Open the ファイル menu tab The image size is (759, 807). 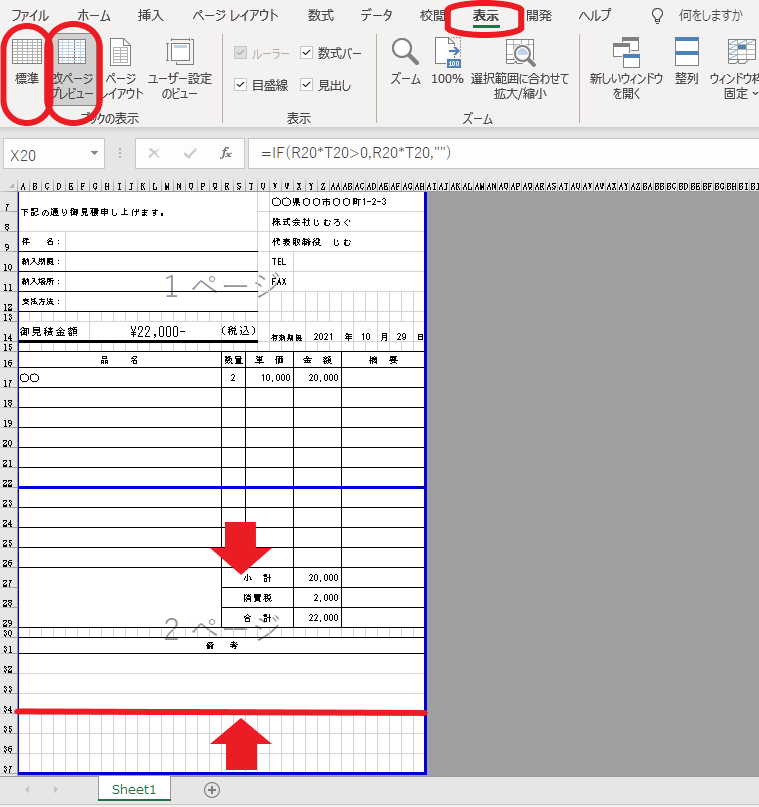[x=30, y=16]
